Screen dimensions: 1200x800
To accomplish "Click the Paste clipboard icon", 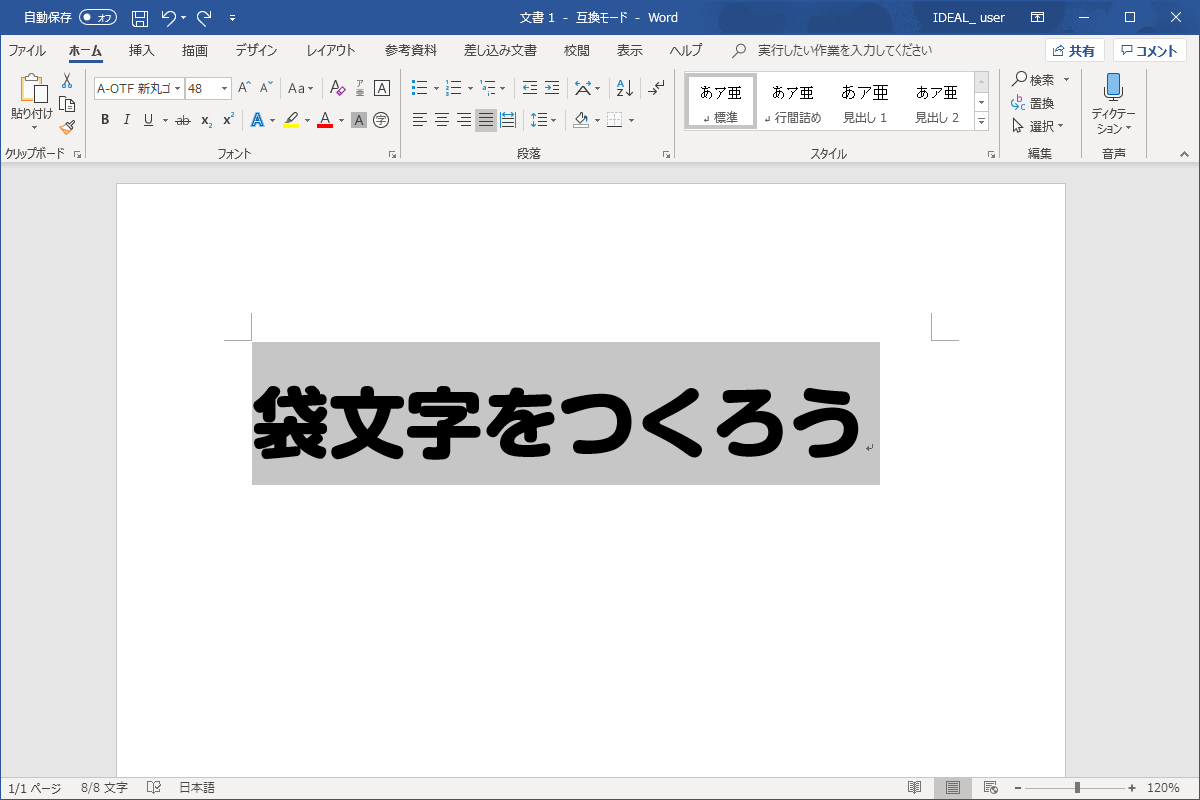I will coord(33,89).
